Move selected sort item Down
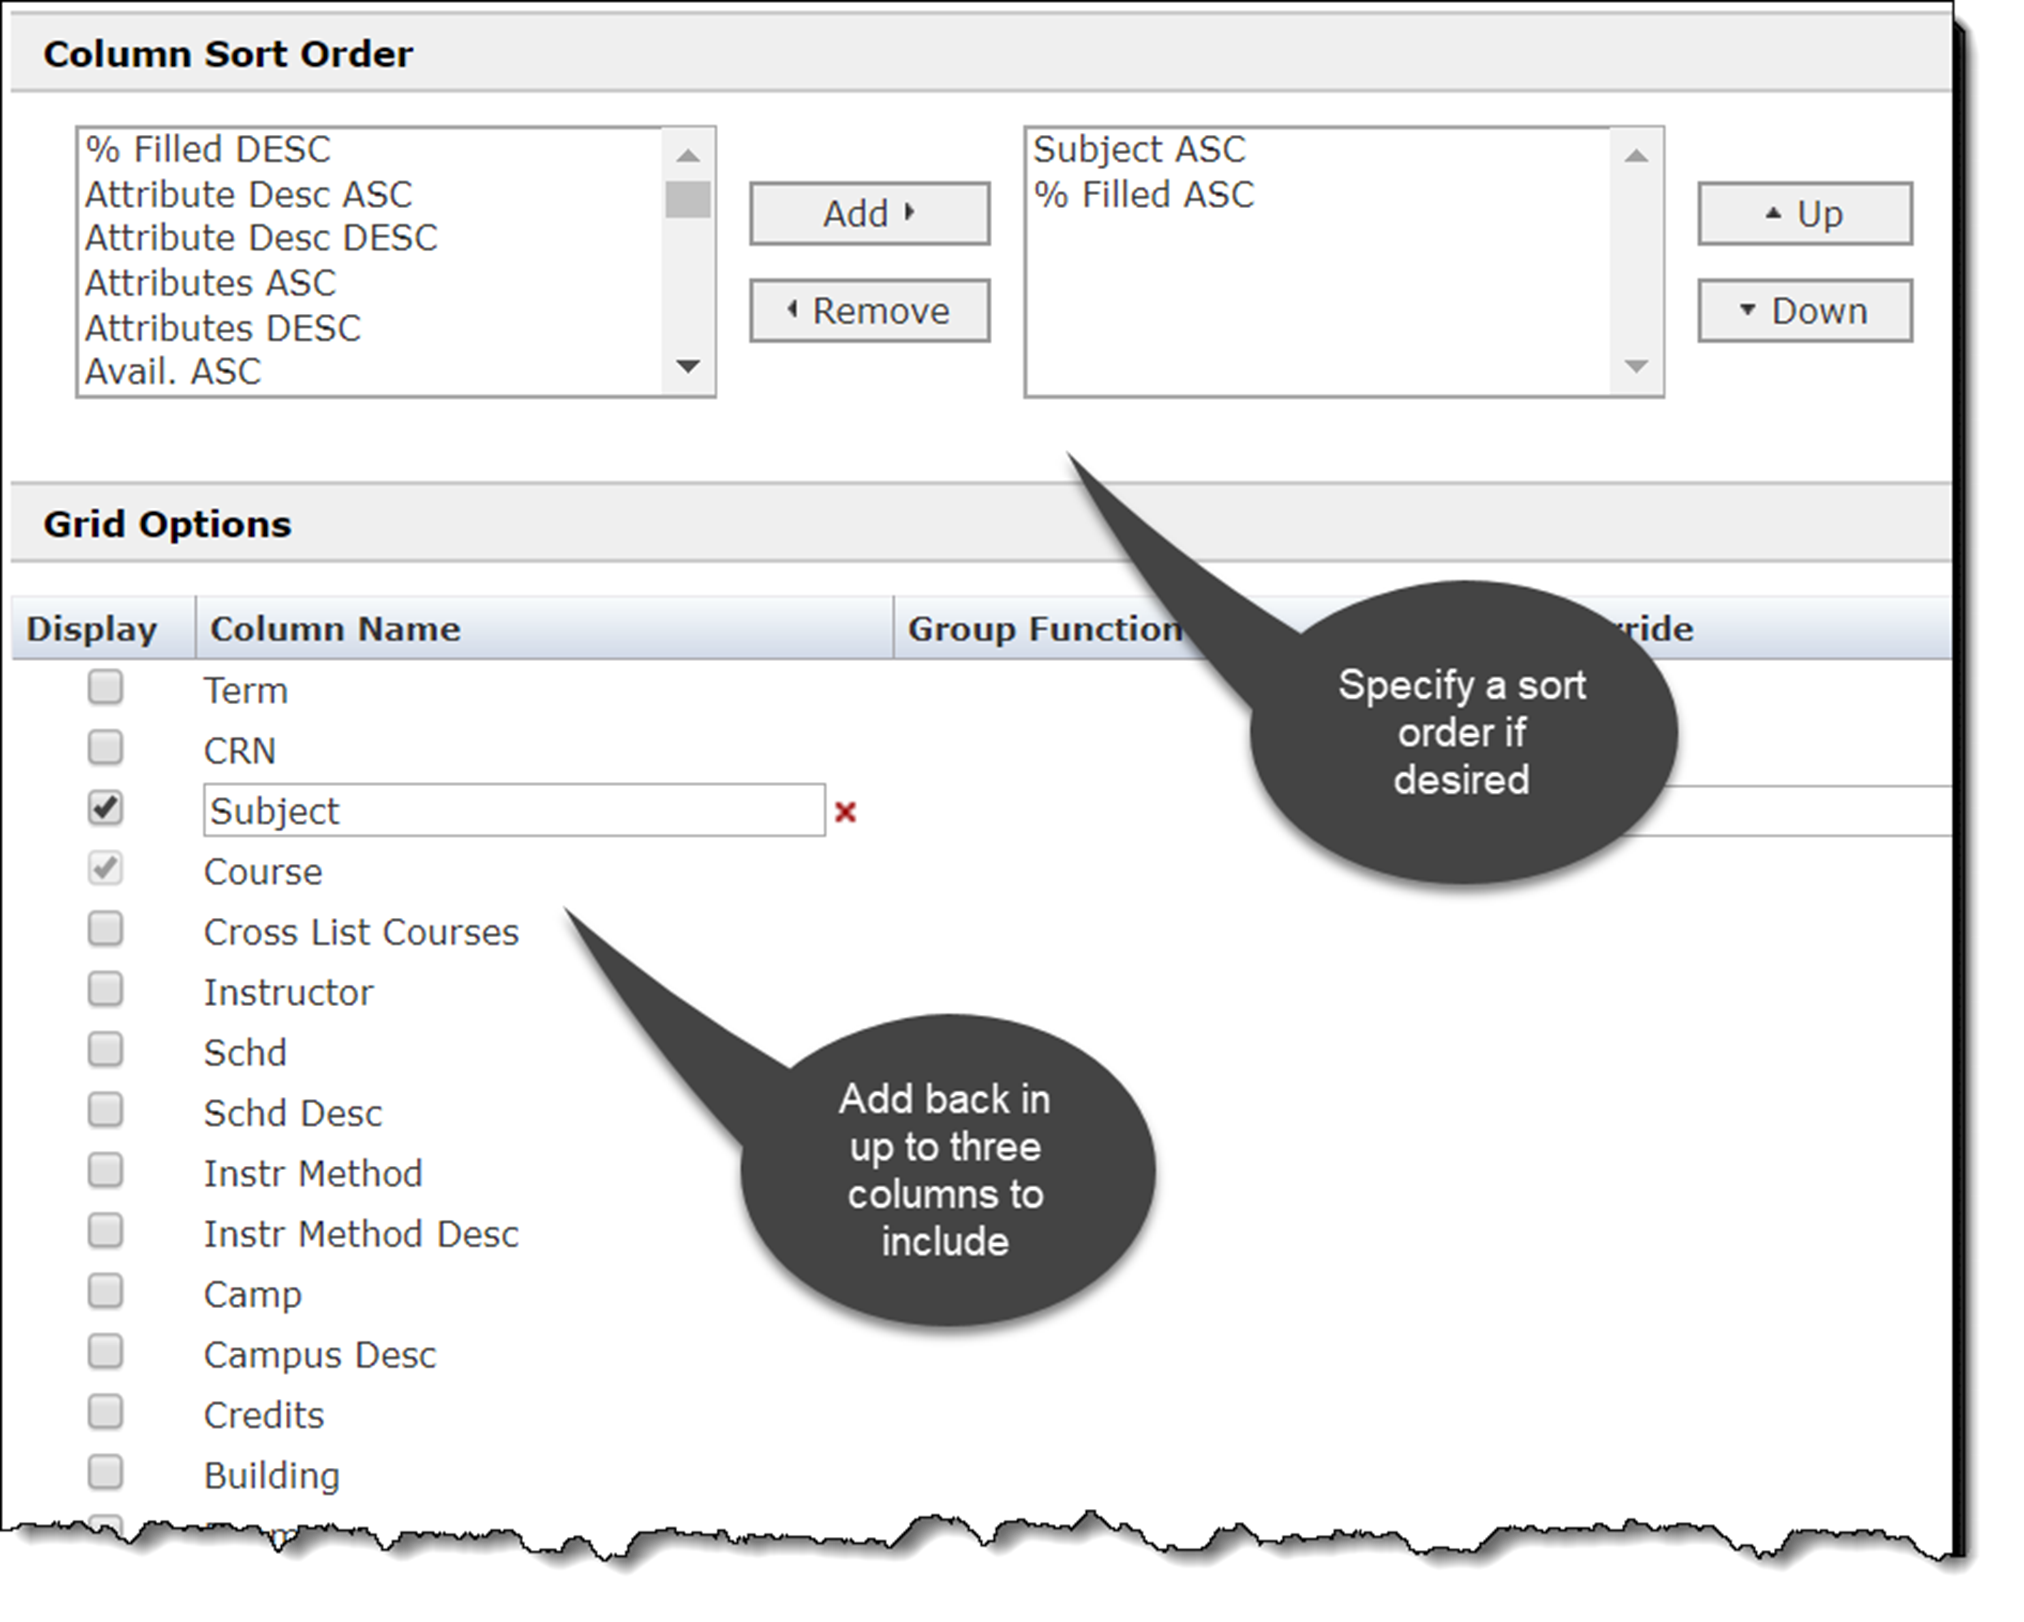Image resolution: width=2024 pixels, height=1622 pixels. click(1804, 311)
